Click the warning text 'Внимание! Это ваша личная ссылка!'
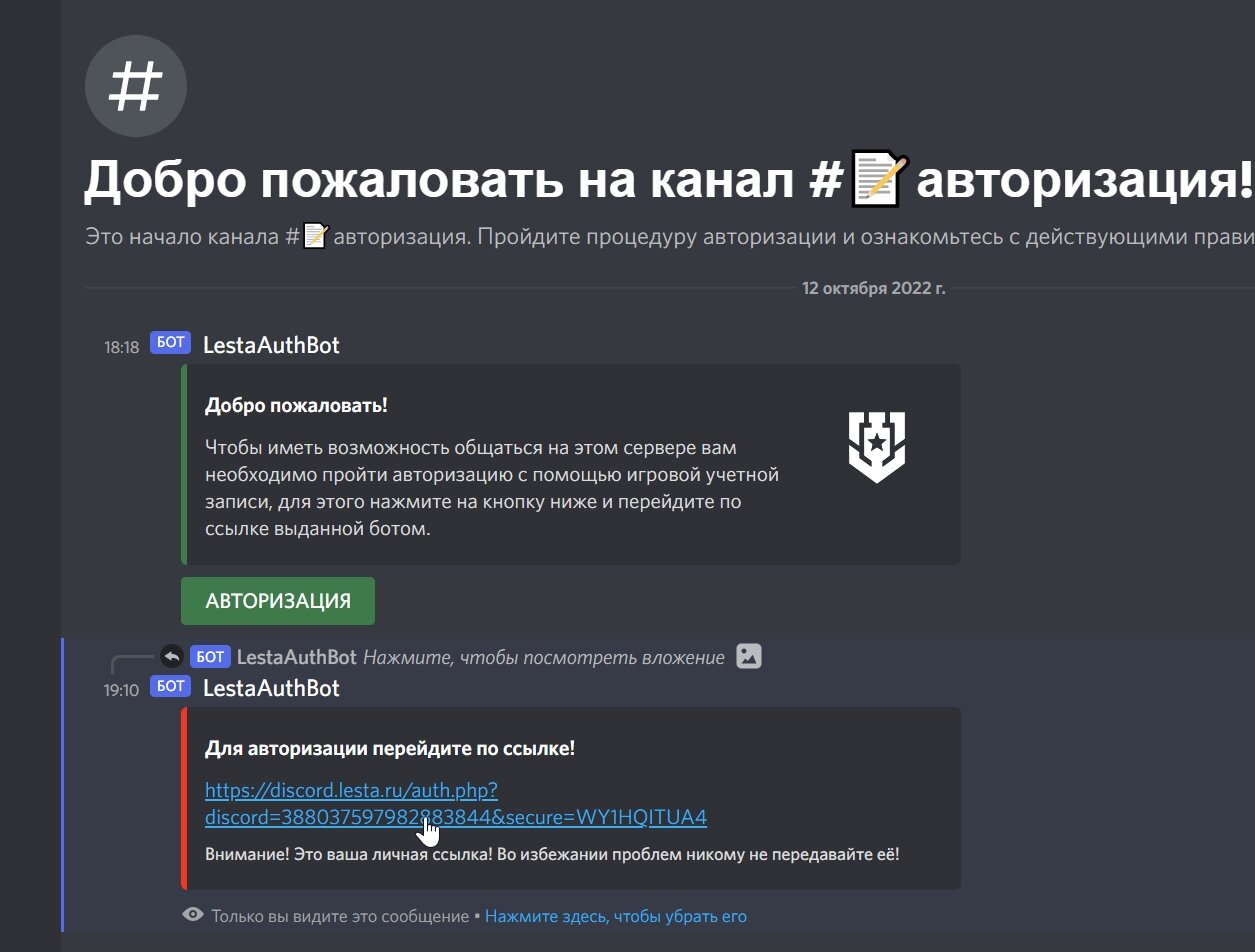This screenshot has width=1255, height=952. [552, 855]
